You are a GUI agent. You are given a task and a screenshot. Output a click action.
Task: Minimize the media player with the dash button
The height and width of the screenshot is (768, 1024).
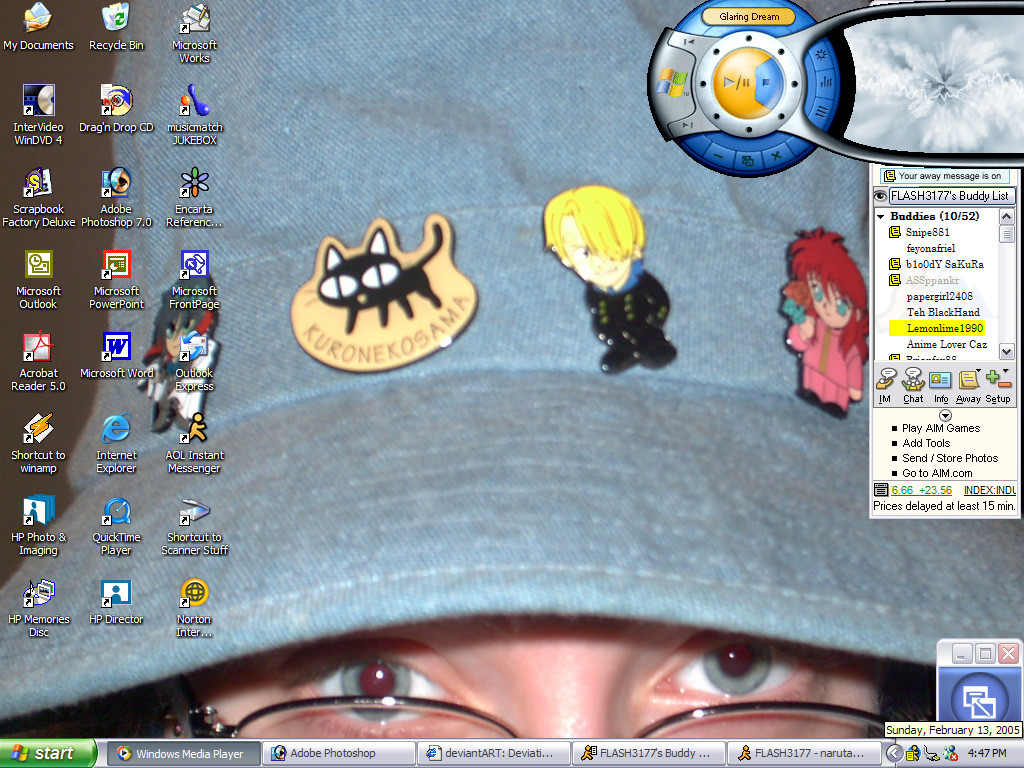coord(719,155)
